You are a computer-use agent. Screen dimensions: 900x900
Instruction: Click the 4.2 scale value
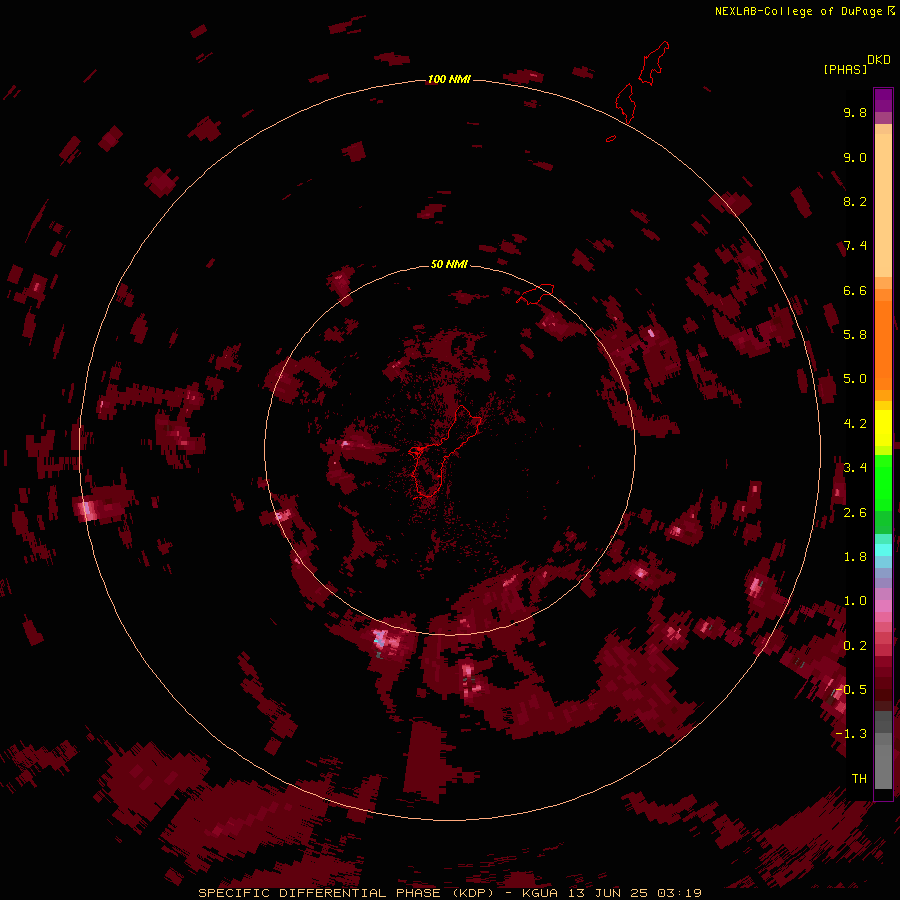(855, 424)
